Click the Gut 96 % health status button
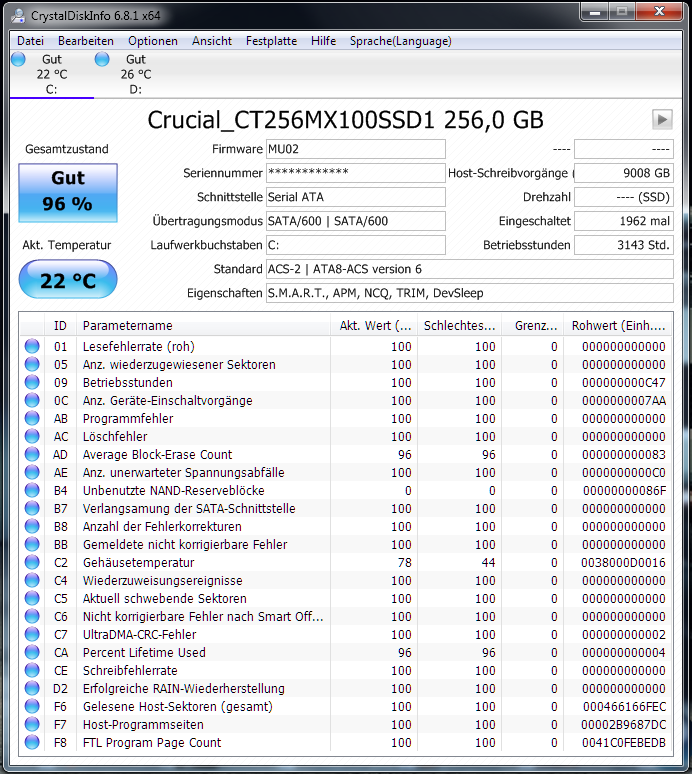 click(x=68, y=193)
